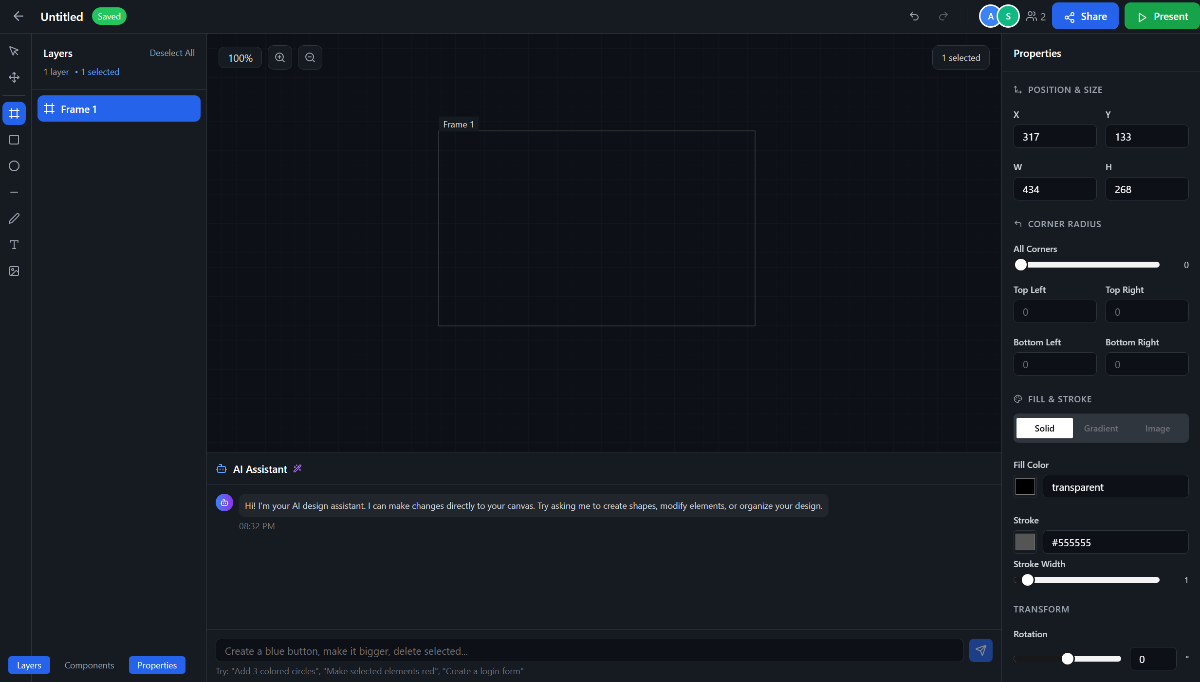Image resolution: width=1200 pixels, height=682 pixels.
Task: Select the cursor selection tool
Action: [14, 50]
